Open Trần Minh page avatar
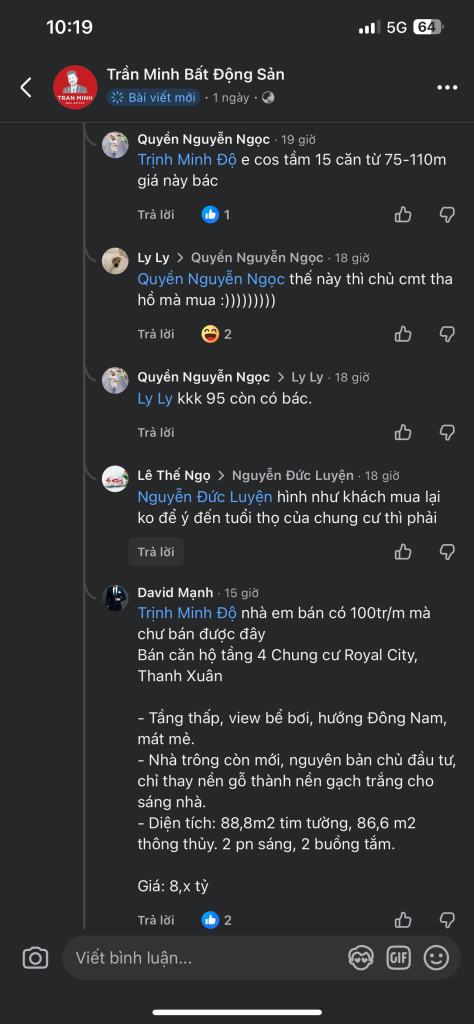Viewport: 474px width, 1024px height. coord(75,88)
